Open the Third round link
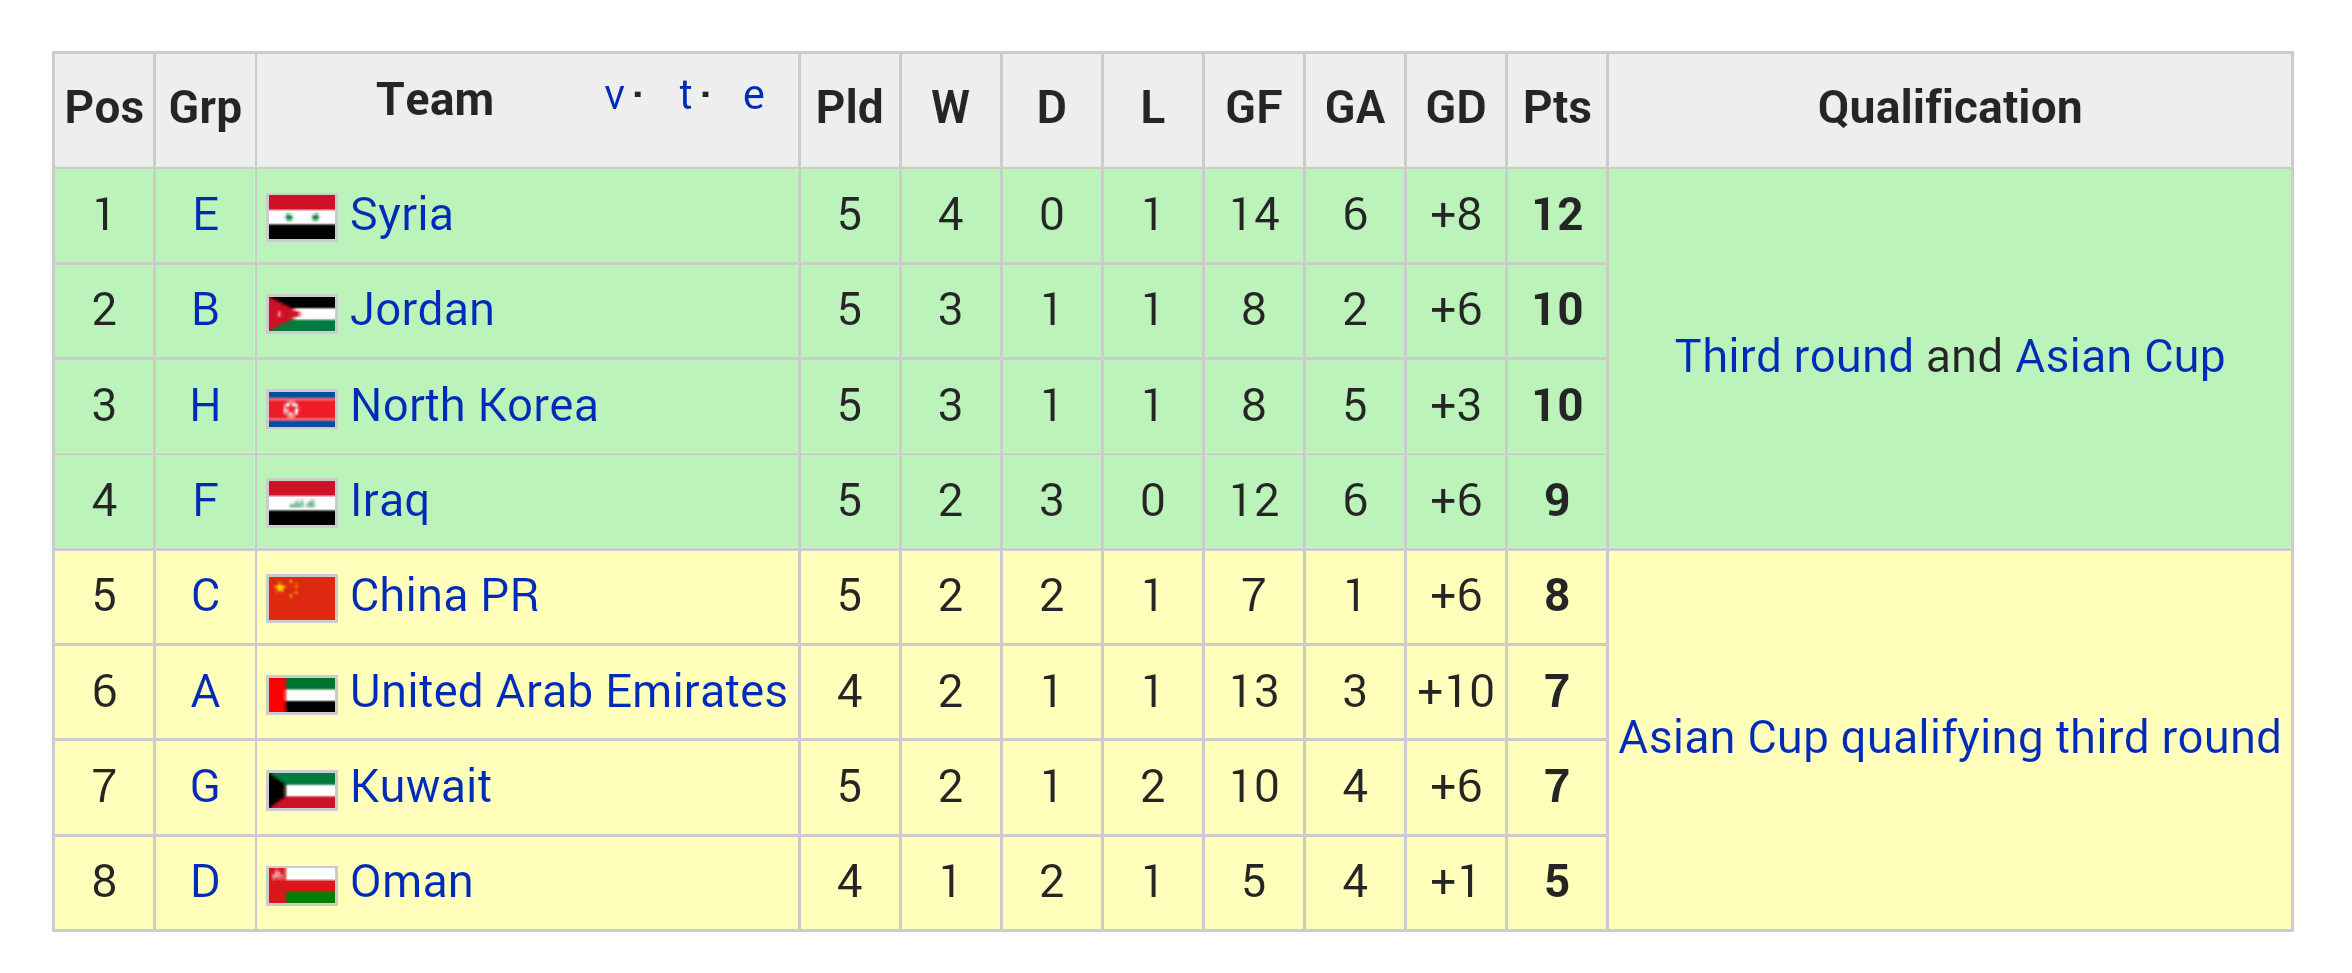Viewport: 2352px width, 973px height. click(x=1794, y=356)
